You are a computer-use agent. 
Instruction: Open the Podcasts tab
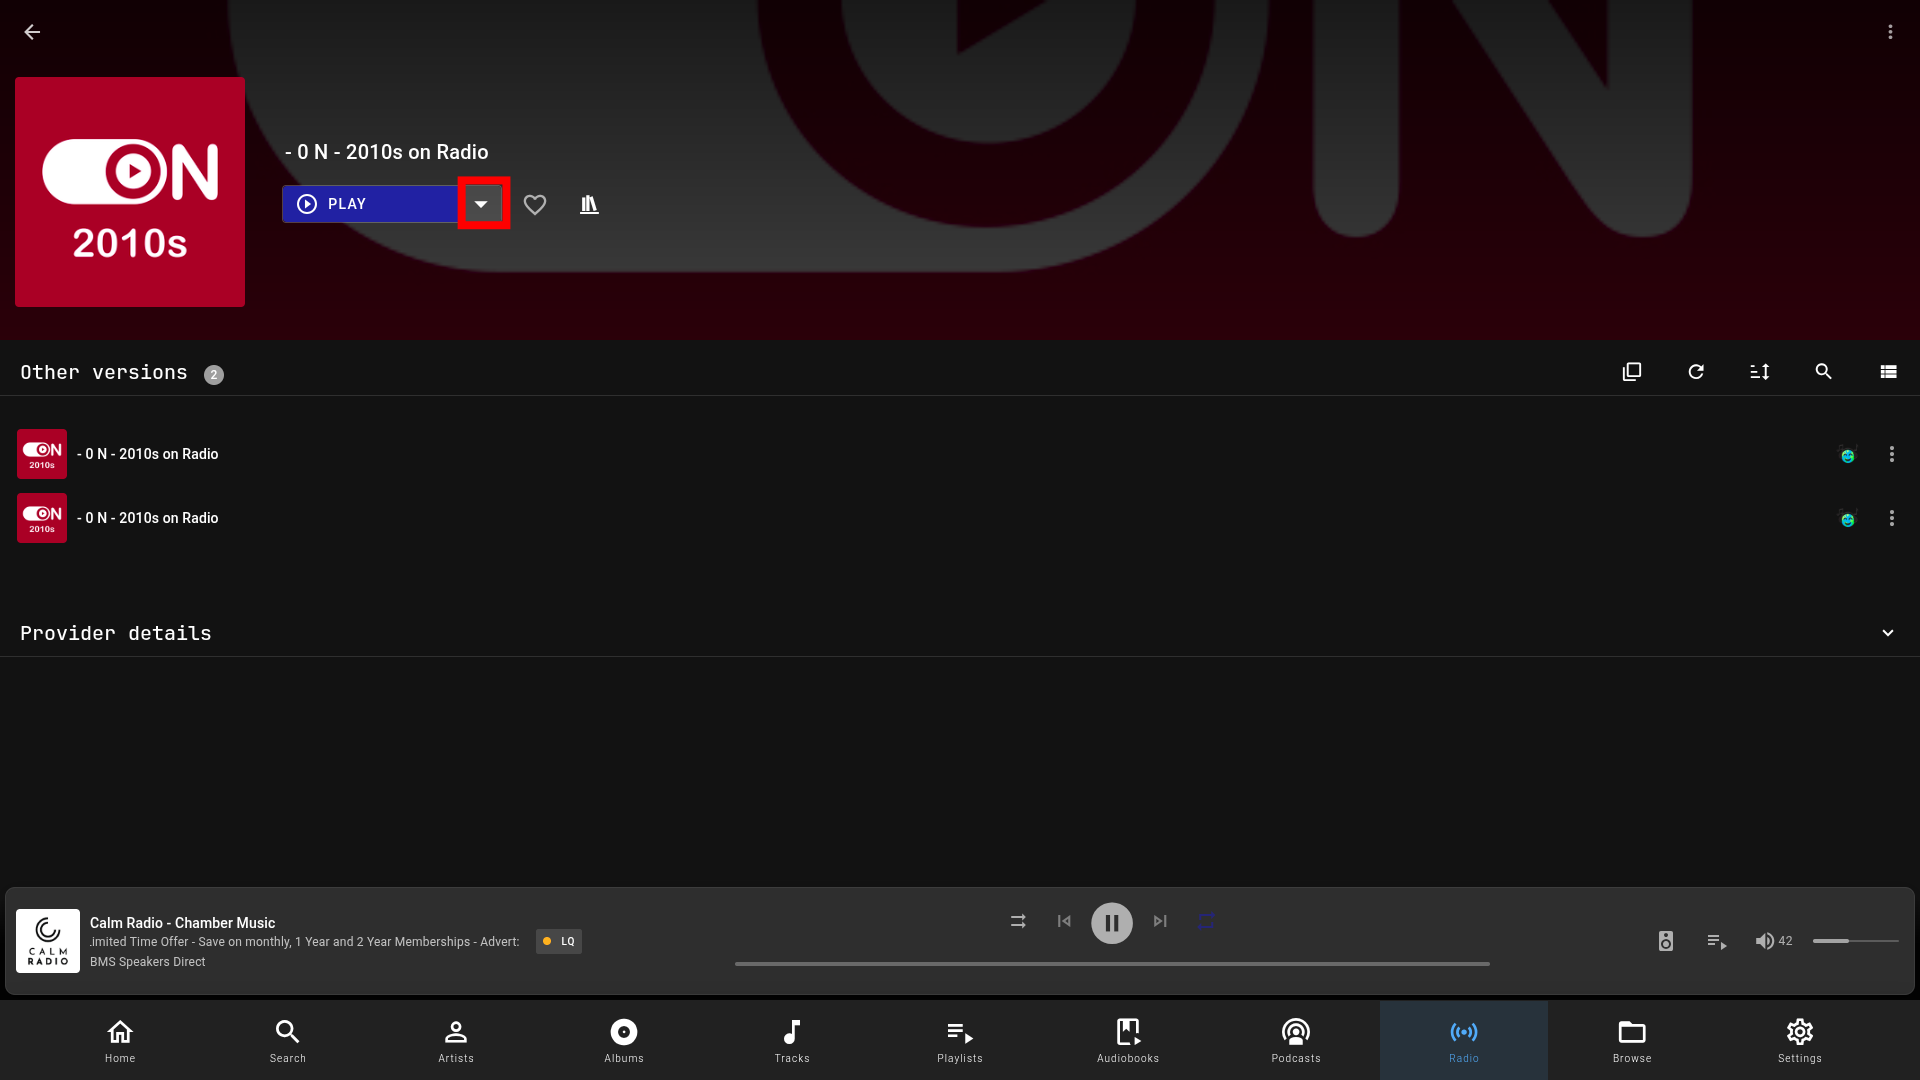click(x=1296, y=1040)
